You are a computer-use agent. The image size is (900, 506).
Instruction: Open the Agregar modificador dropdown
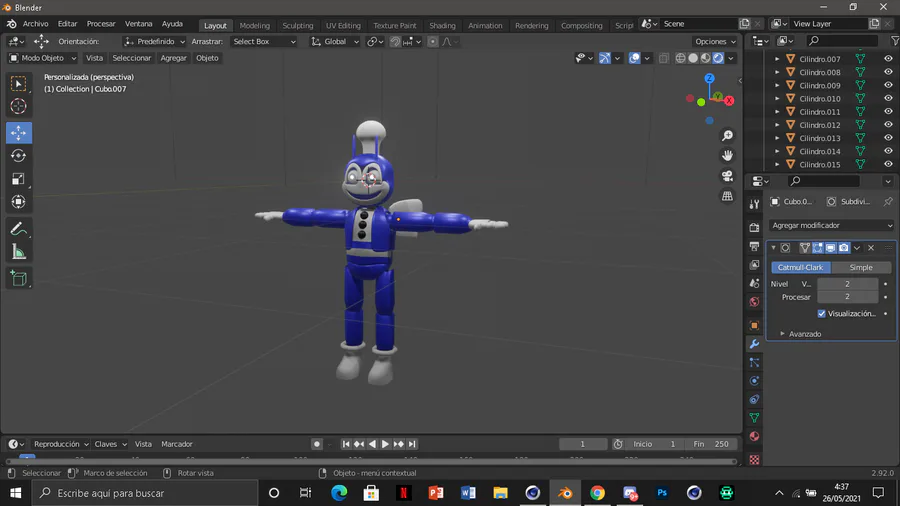click(x=832, y=225)
